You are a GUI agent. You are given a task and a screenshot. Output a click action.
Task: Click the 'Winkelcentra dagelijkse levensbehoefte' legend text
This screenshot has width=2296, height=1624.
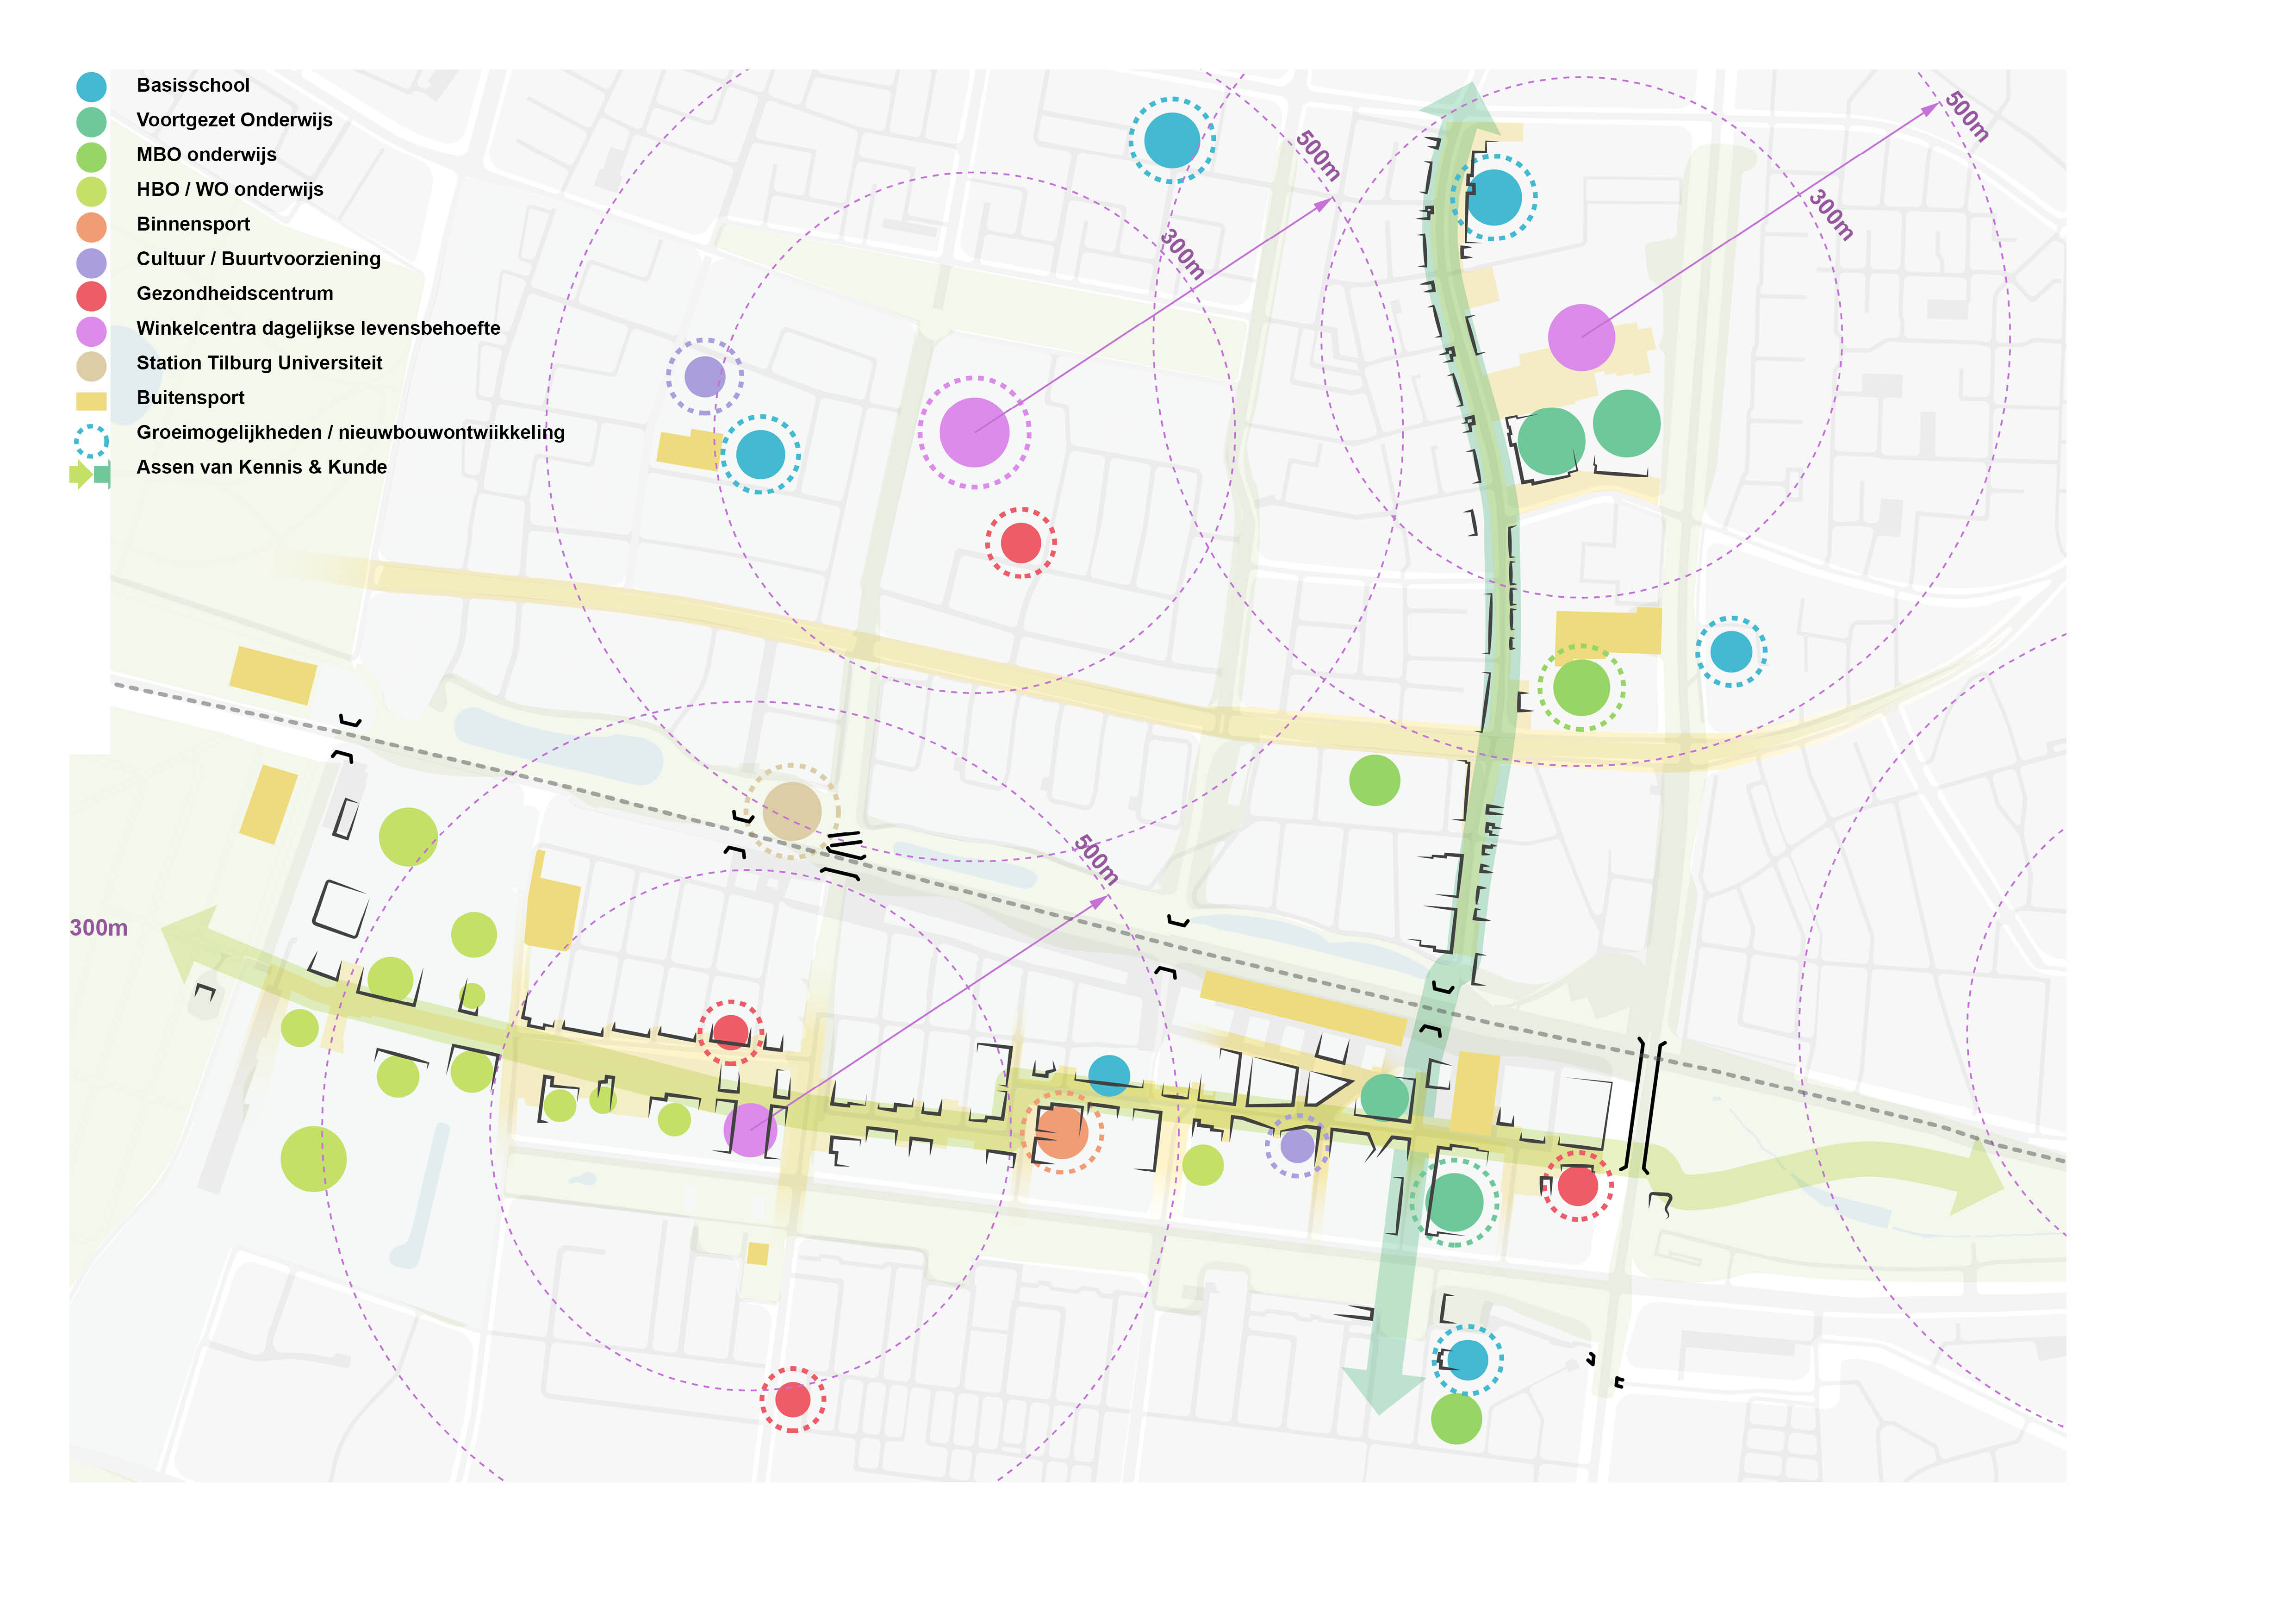[318, 328]
